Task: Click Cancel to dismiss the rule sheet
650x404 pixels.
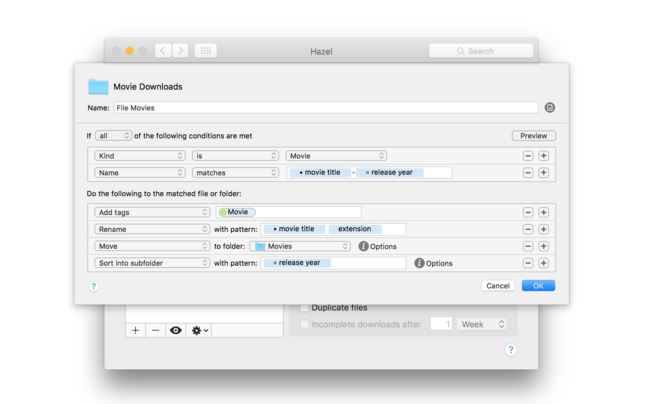Action: coord(498,286)
